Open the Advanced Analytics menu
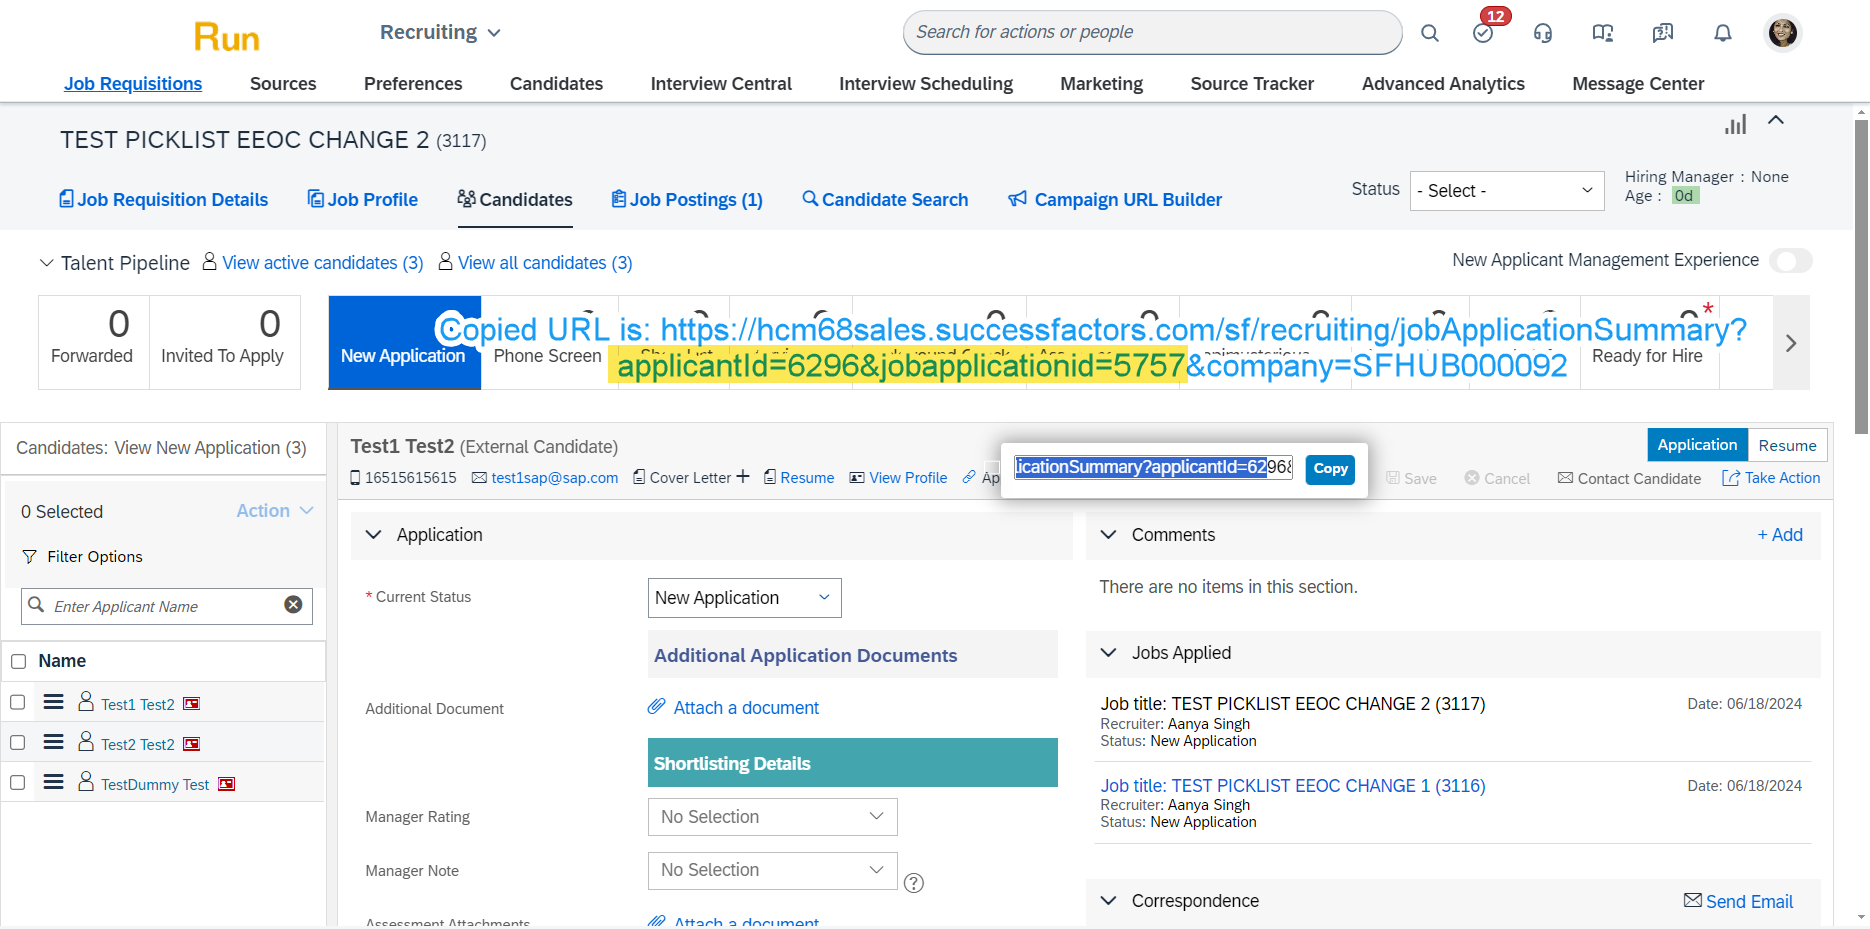 tap(1443, 84)
